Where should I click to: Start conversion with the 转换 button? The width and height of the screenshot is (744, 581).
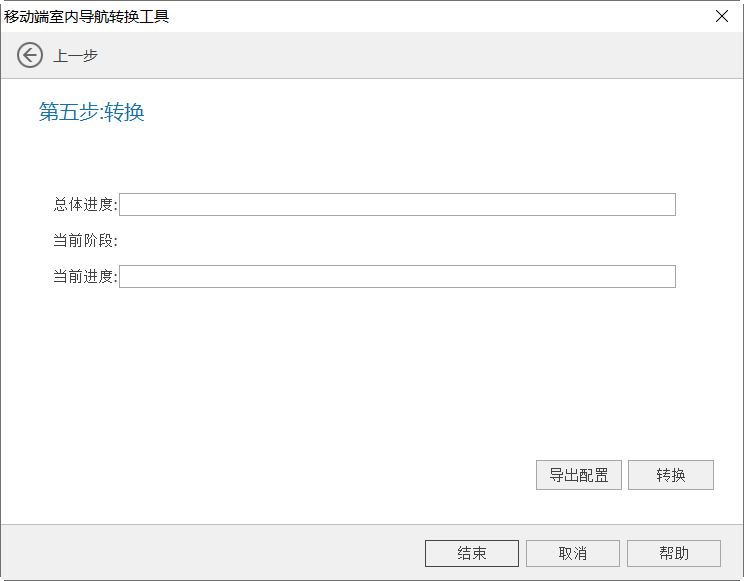coord(670,475)
